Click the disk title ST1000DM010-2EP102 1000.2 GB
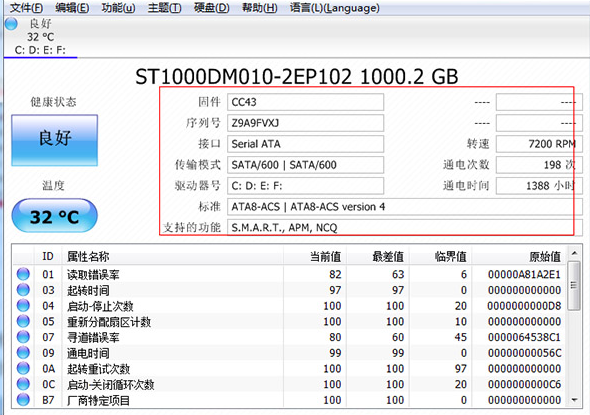 297,77
